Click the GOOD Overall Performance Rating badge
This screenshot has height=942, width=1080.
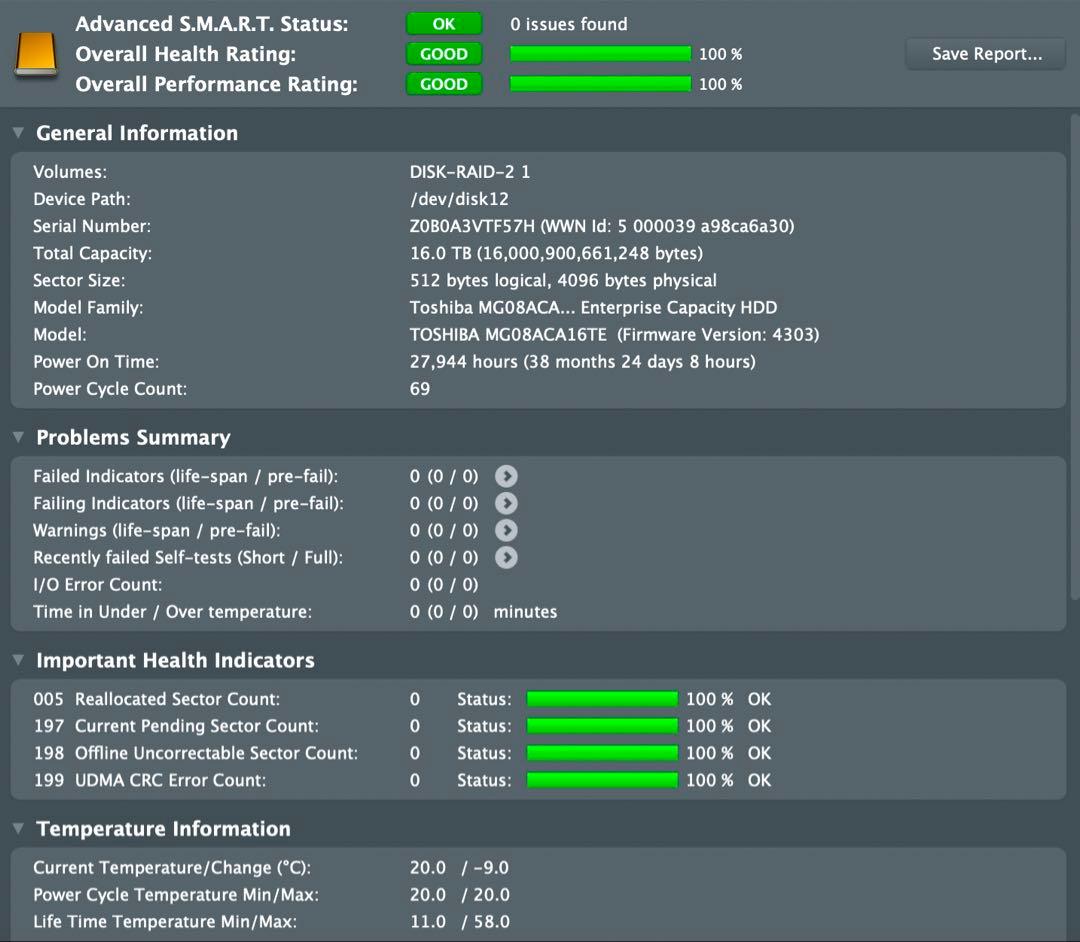444,84
